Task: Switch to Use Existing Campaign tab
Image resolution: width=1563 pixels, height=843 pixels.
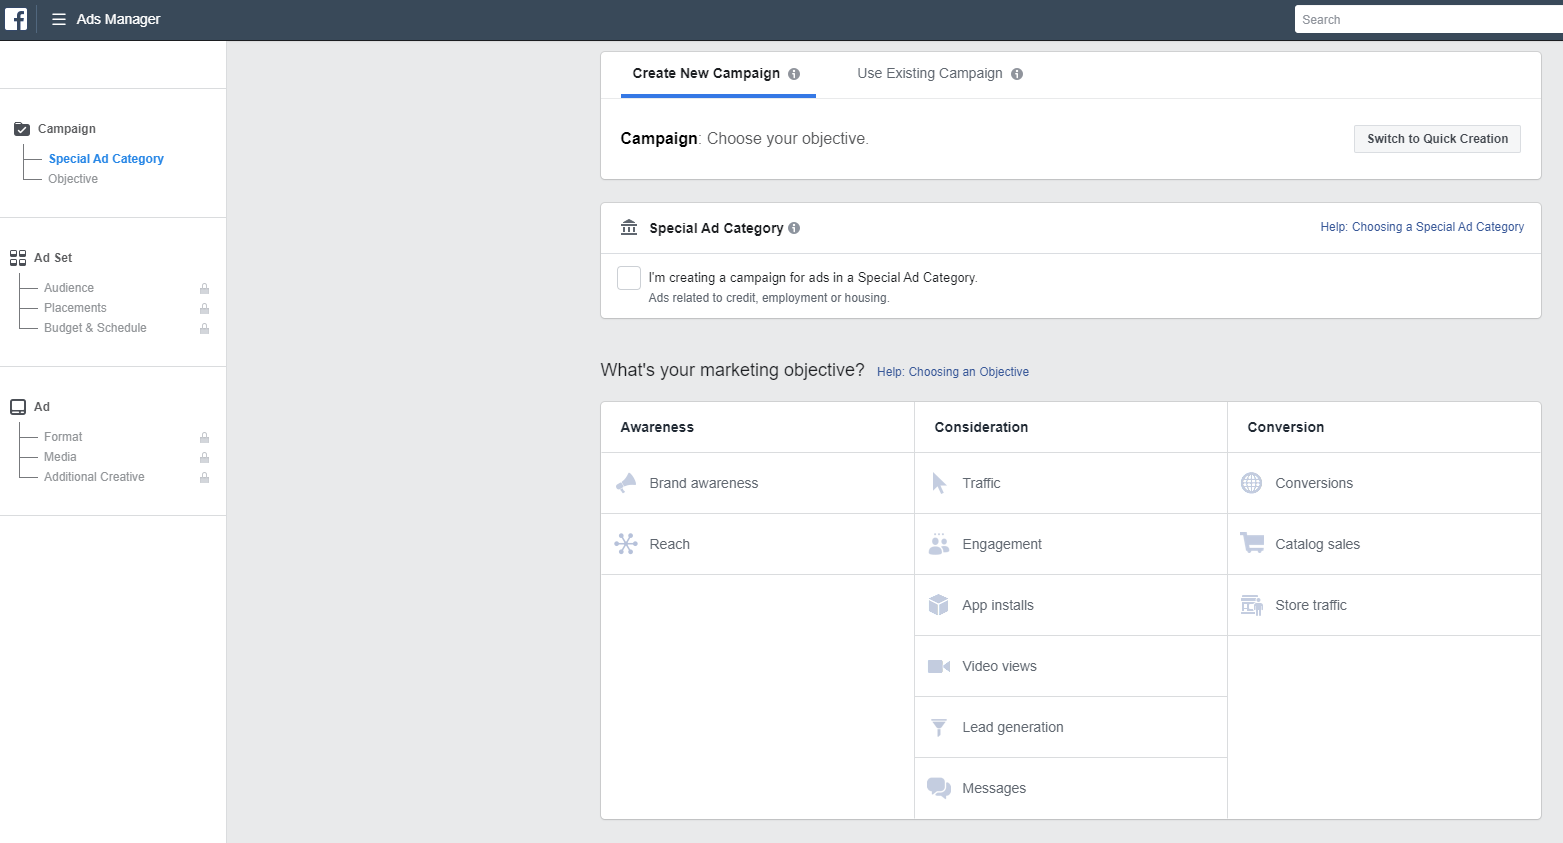Action: tap(929, 74)
